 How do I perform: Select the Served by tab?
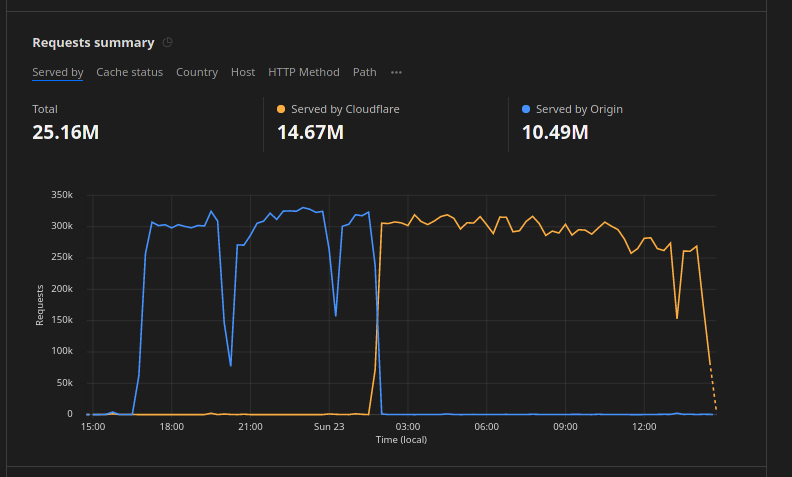(57, 72)
